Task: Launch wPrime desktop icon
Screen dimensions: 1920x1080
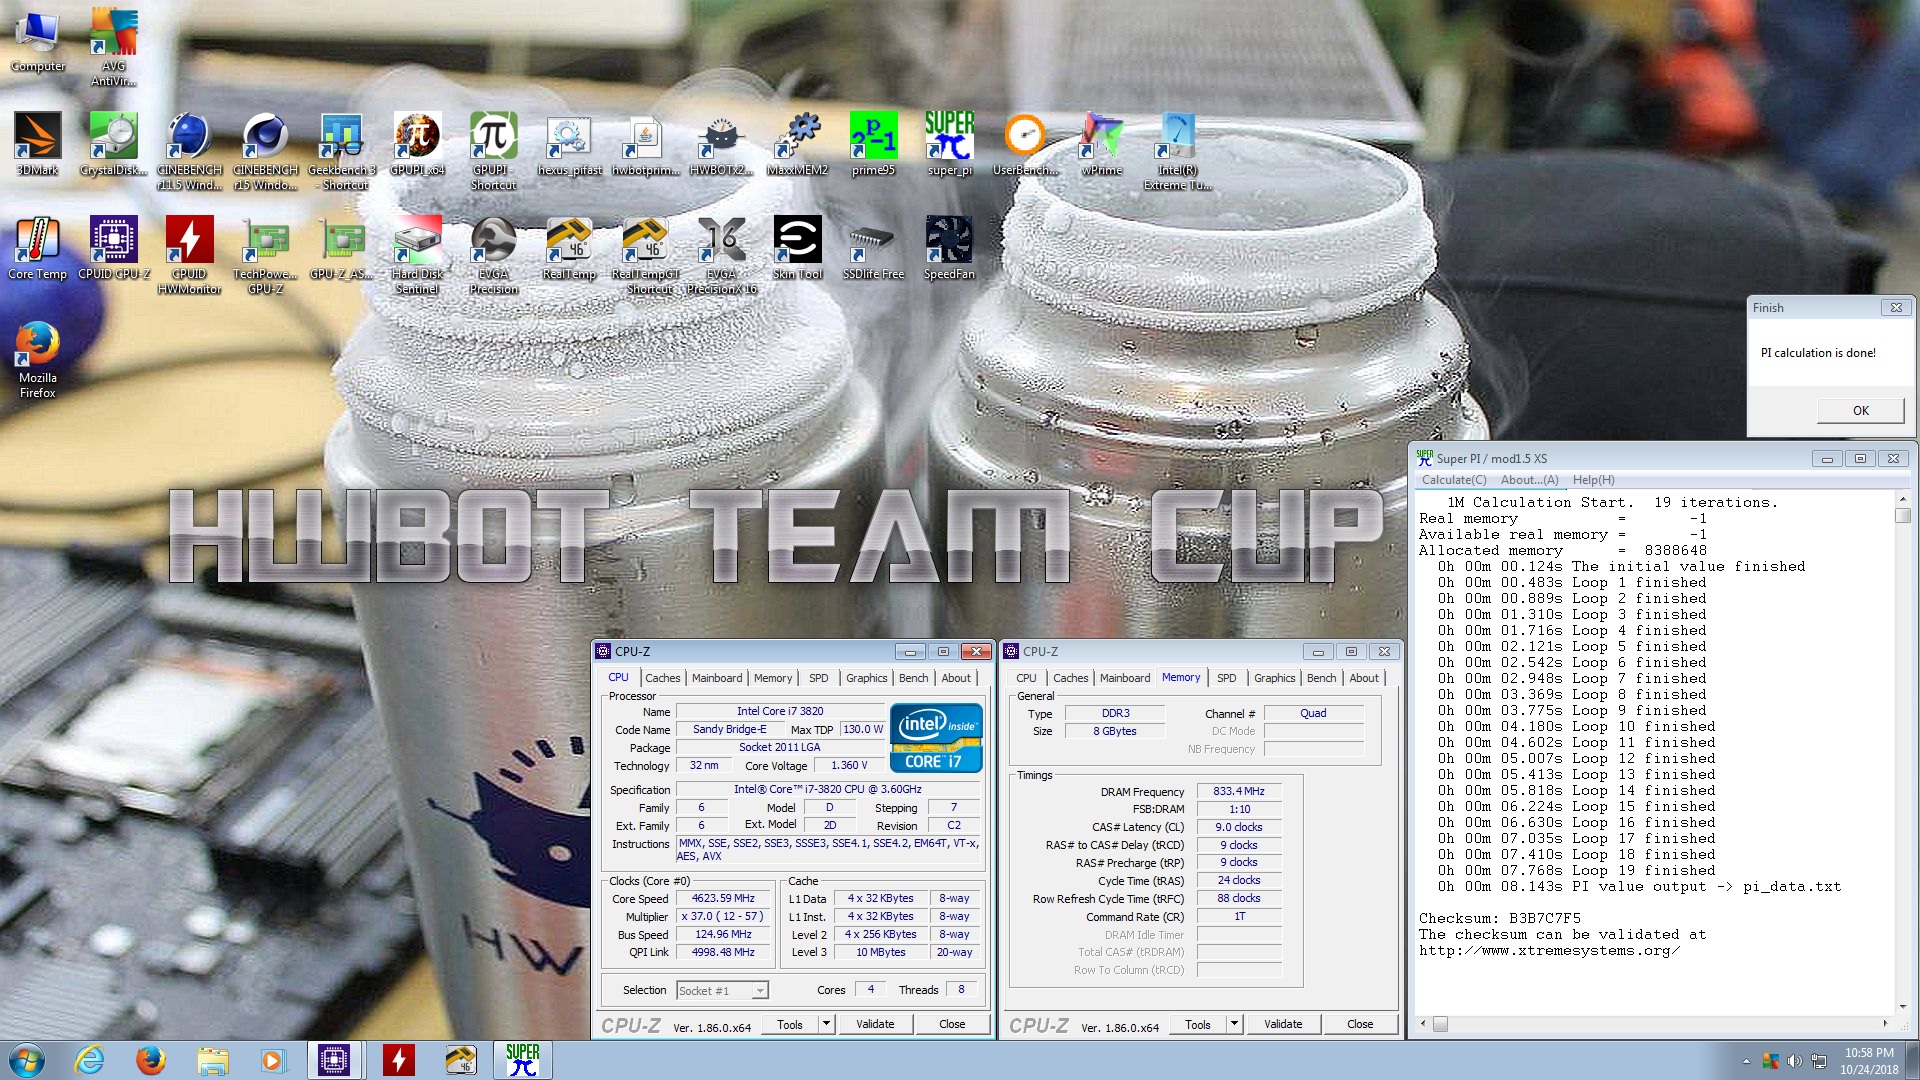Action: click(1101, 143)
